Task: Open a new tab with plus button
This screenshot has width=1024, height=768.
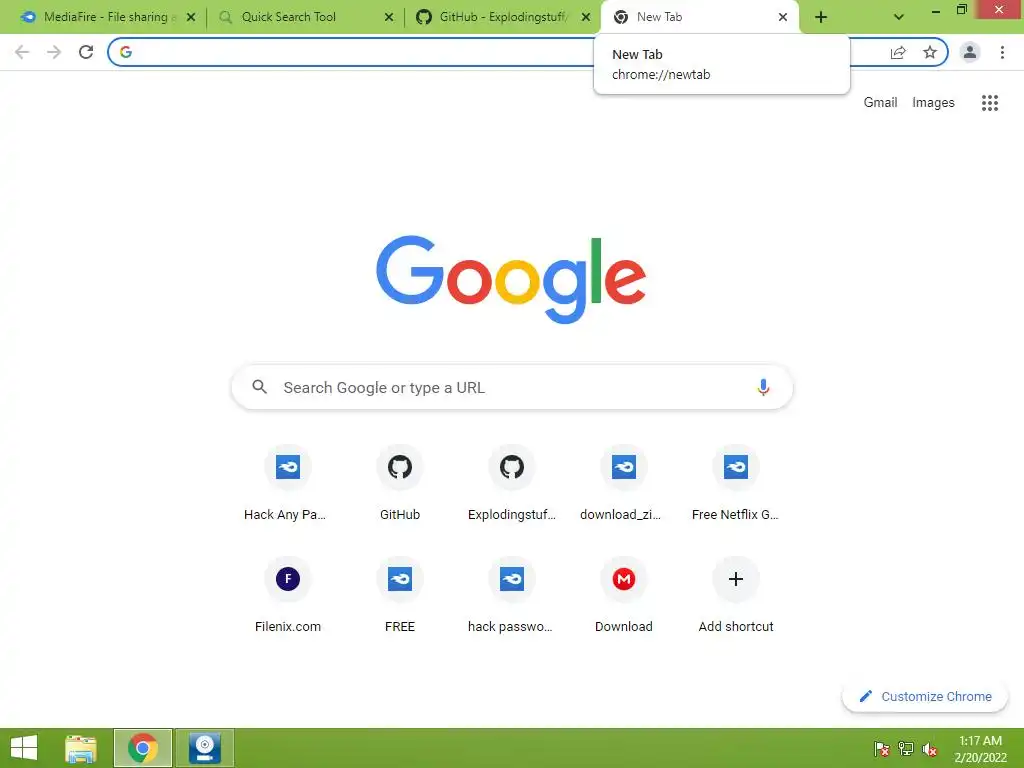Action: pyautogui.click(x=821, y=17)
